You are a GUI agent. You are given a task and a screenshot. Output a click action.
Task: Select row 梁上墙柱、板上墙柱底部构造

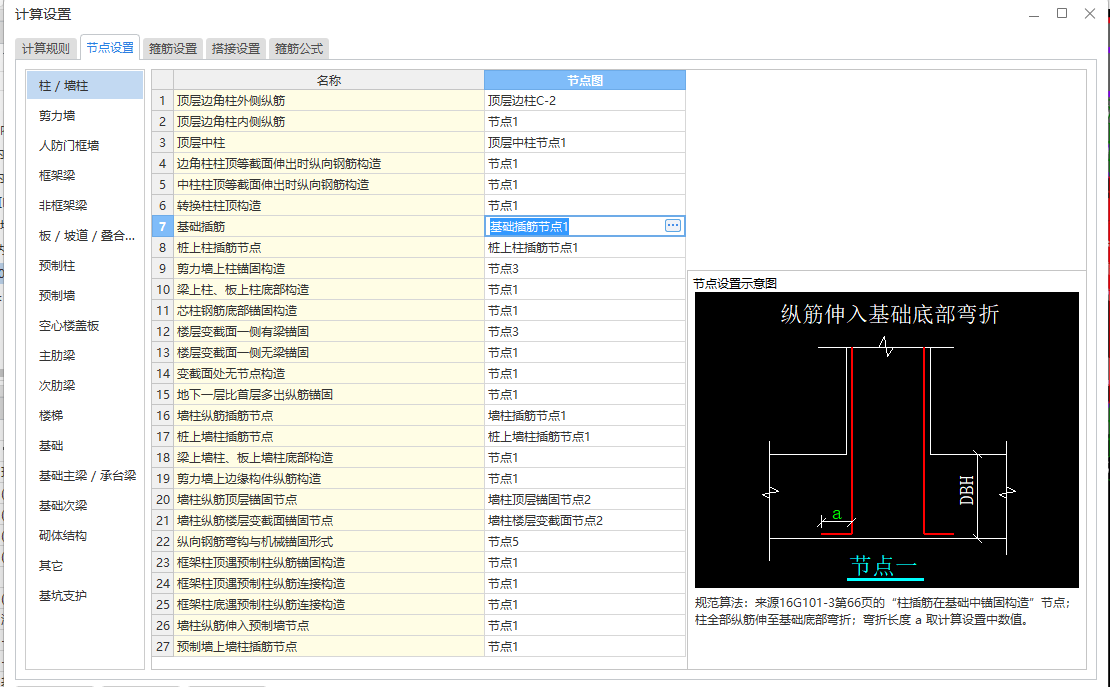(x=328, y=458)
